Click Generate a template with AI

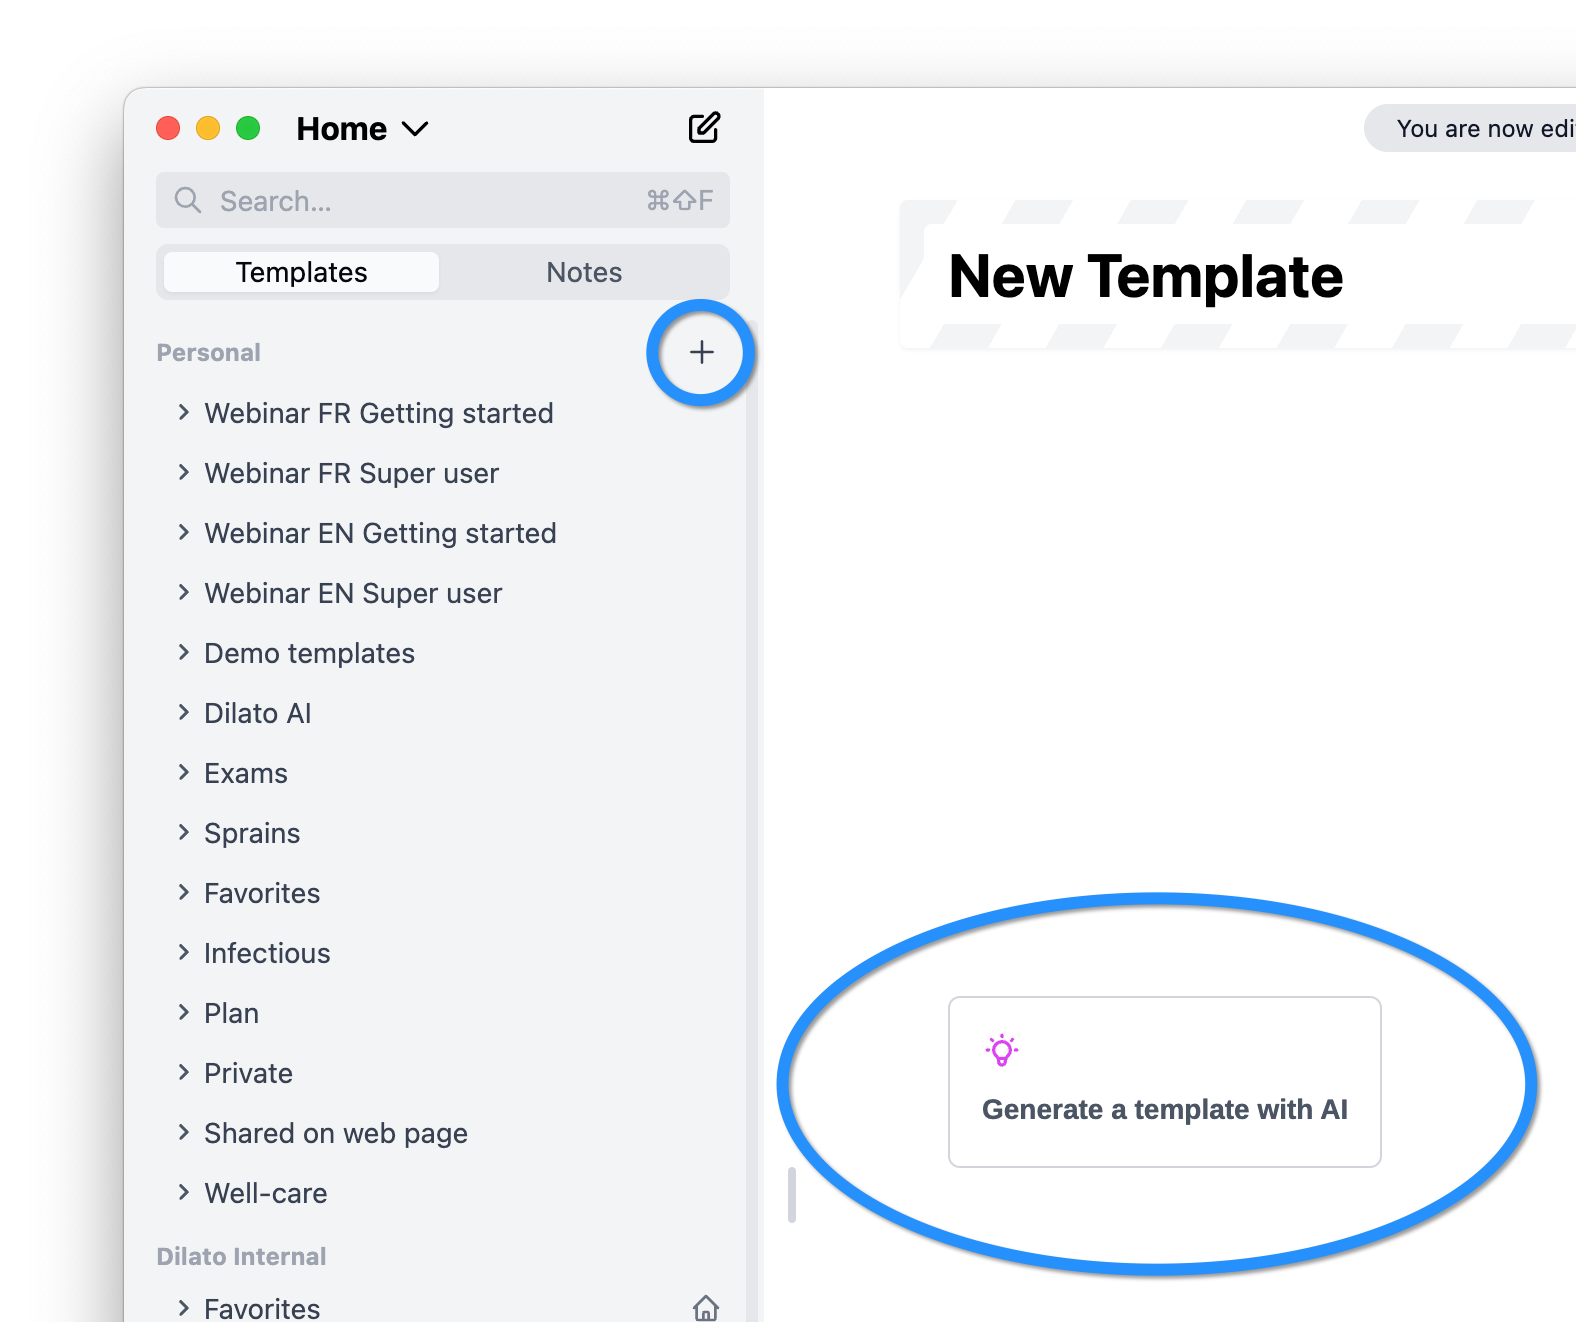click(1165, 1082)
